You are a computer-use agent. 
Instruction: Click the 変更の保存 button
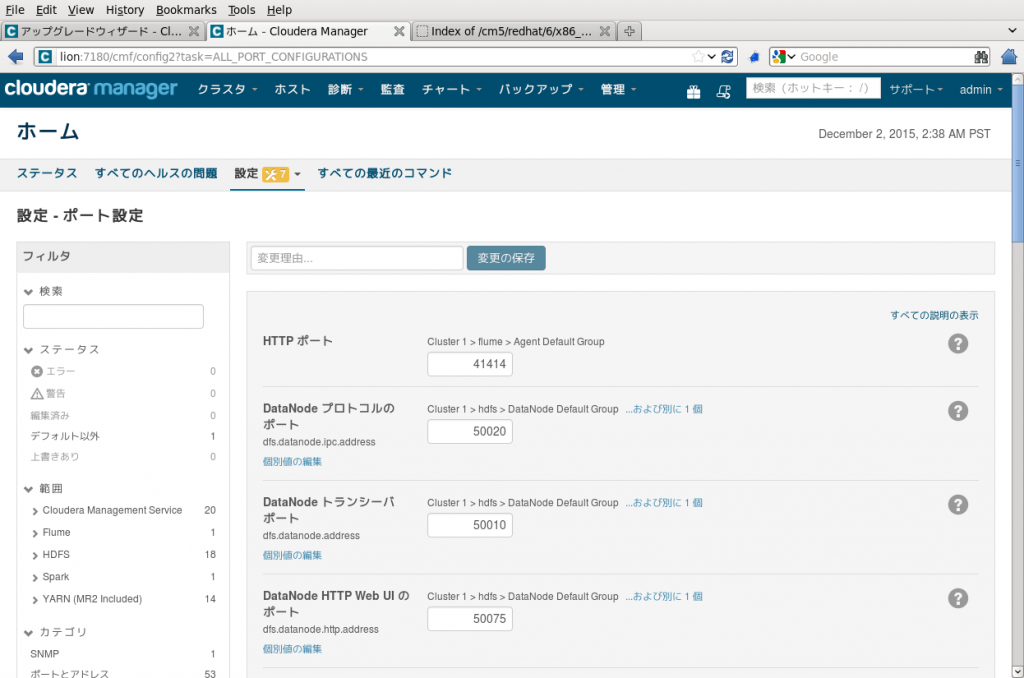point(506,258)
